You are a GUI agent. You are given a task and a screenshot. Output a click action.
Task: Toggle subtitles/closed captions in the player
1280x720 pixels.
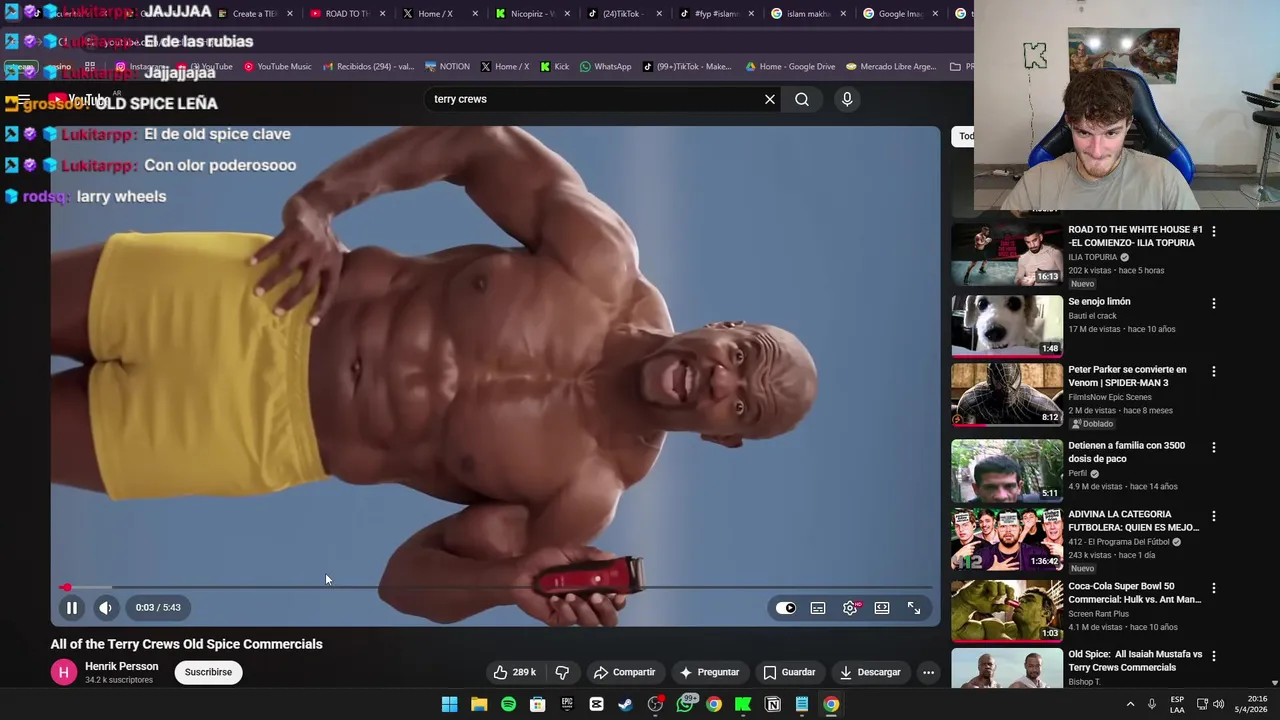tap(818, 608)
